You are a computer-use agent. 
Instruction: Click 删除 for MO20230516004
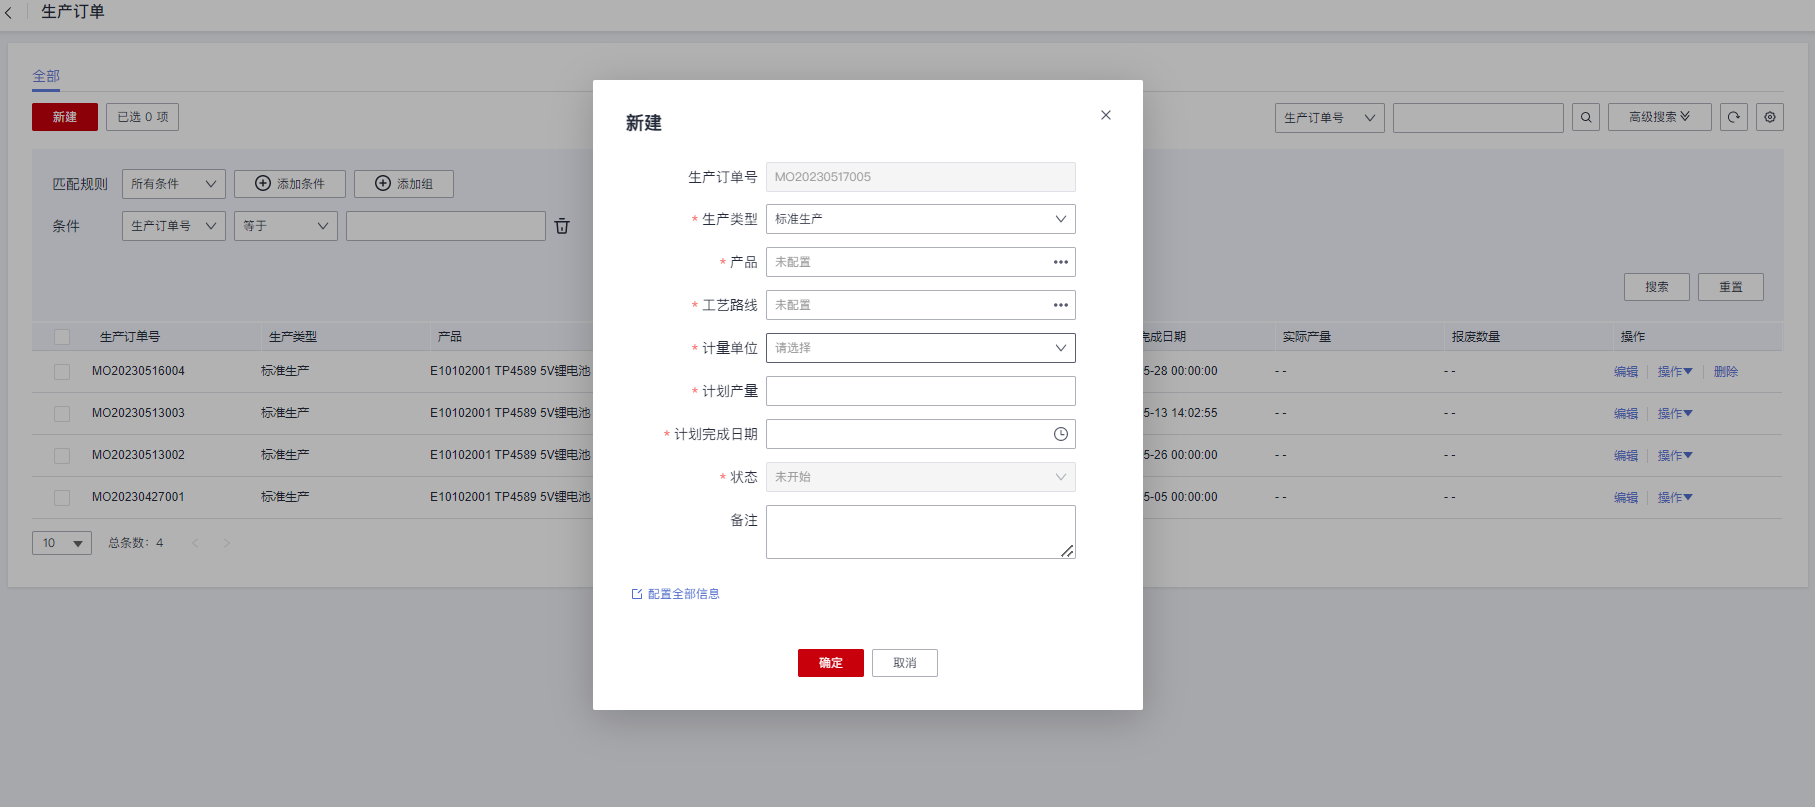1726,372
